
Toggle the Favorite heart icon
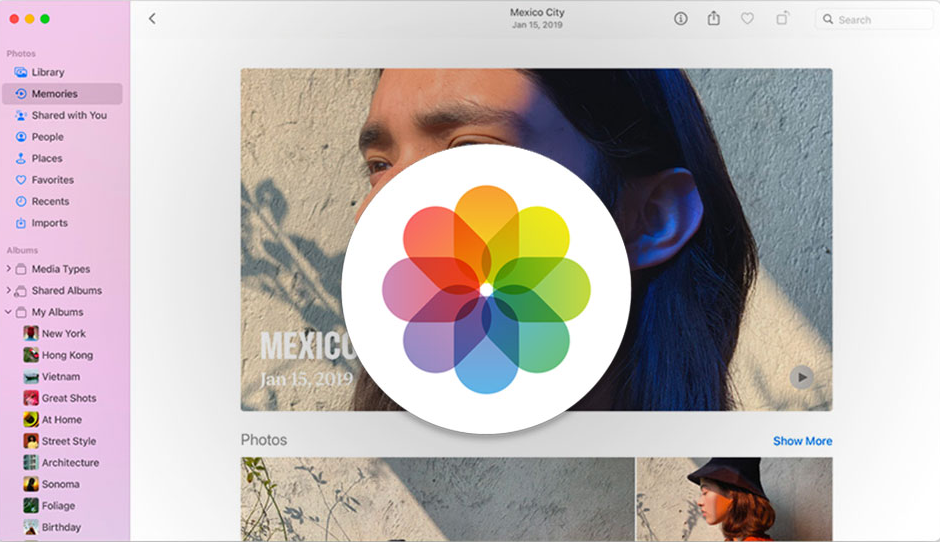coord(747,19)
